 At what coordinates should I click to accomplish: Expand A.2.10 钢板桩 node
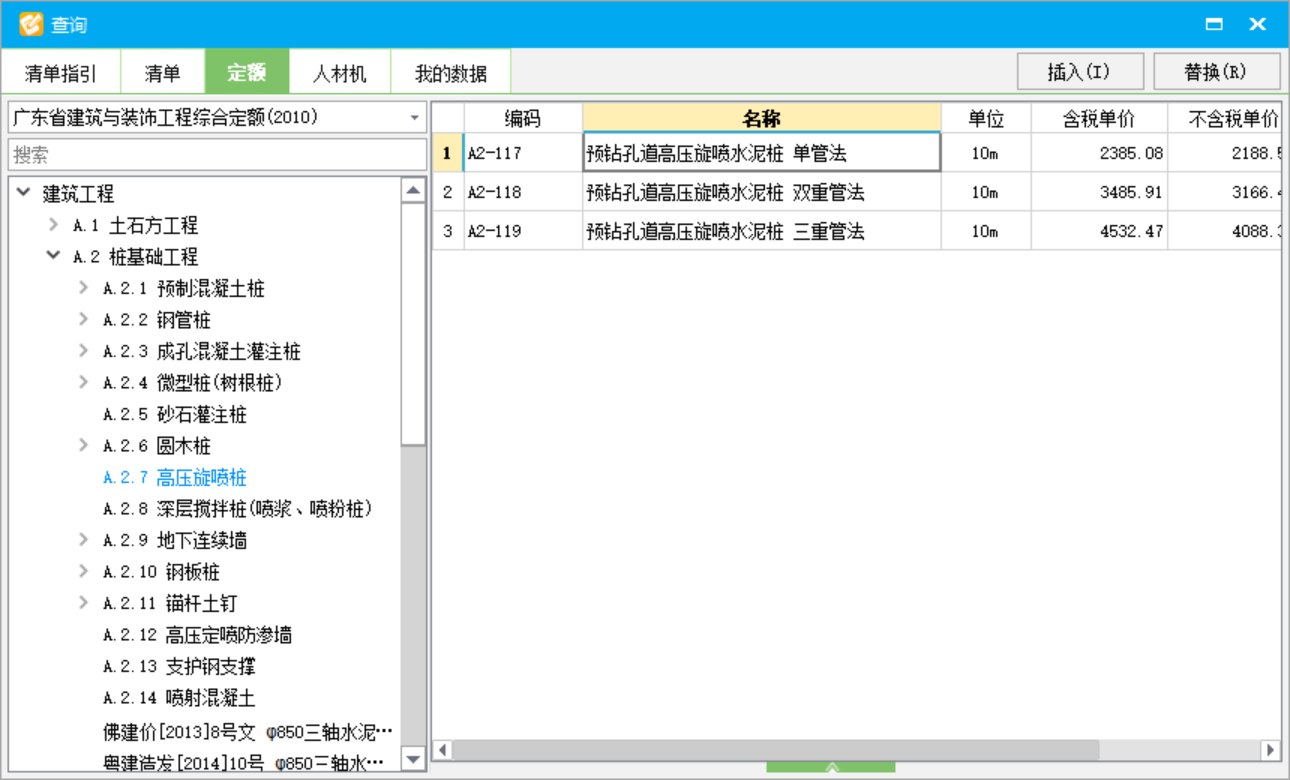pos(84,571)
